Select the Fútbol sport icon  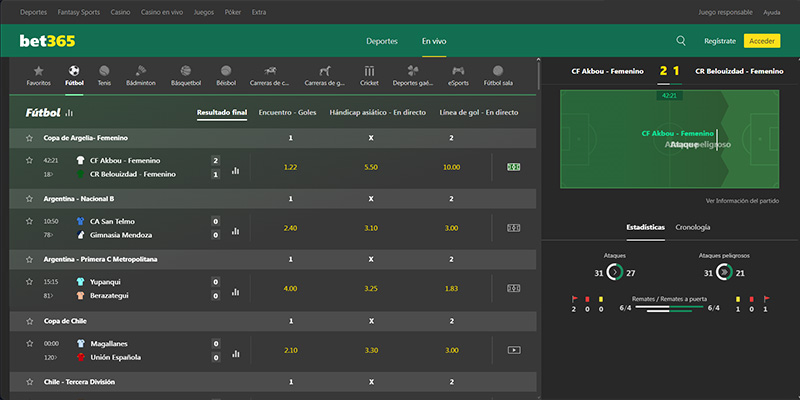pyautogui.click(x=74, y=71)
